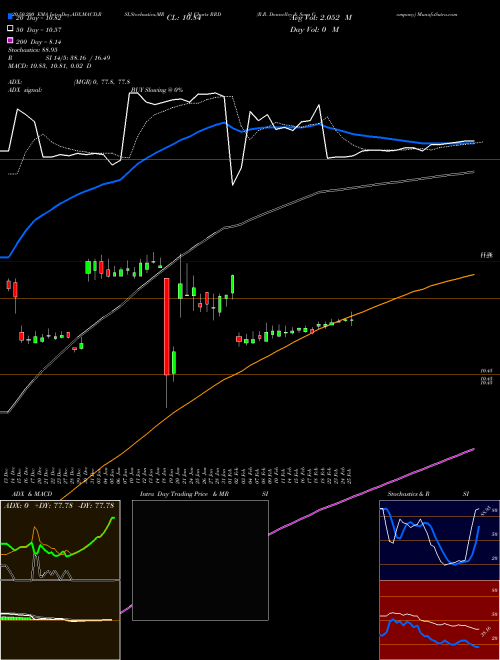The height and width of the screenshot is (660, 500).
Task: Click the 'ADX signal:' label
Action: pyautogui.click(x=25, y=90)
